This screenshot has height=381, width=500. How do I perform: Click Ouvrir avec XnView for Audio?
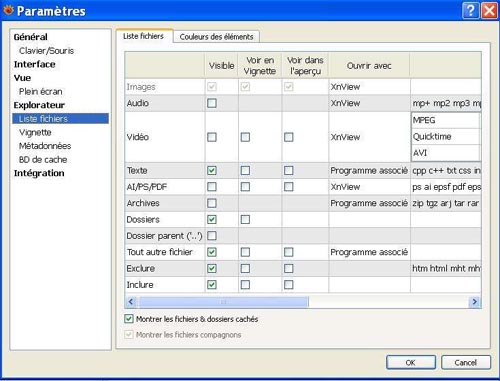click(x=369, y=103)
